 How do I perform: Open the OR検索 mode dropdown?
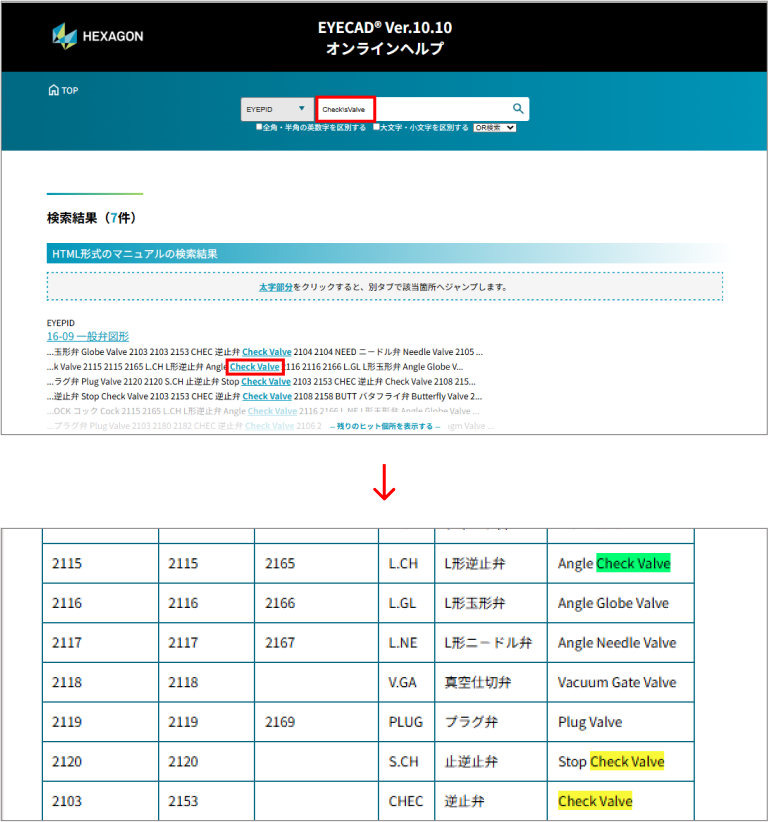[x=495, y=128]
